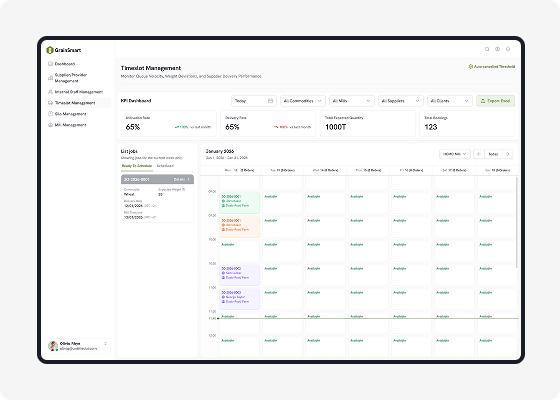The width and height of the screenshot is (560, 400).
Task: Open the All Clients dropdown
Action: pyautogui.click(x=450, y=101)
